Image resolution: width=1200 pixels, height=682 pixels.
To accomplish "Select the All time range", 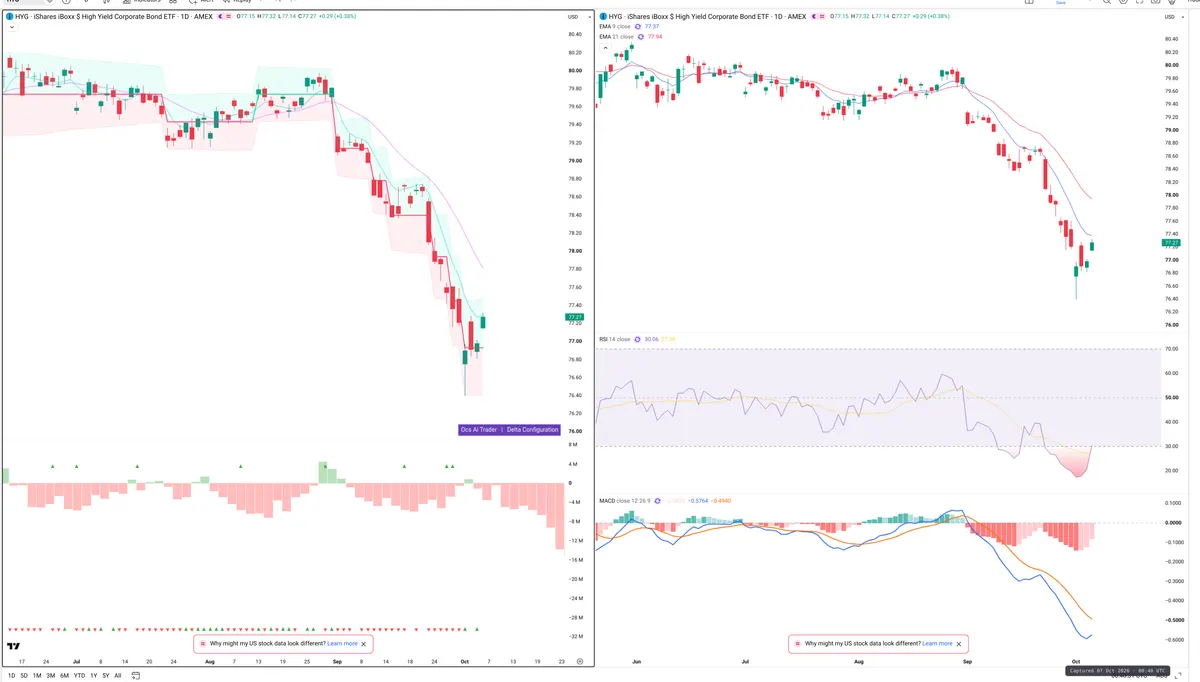I will pos(118,676).
